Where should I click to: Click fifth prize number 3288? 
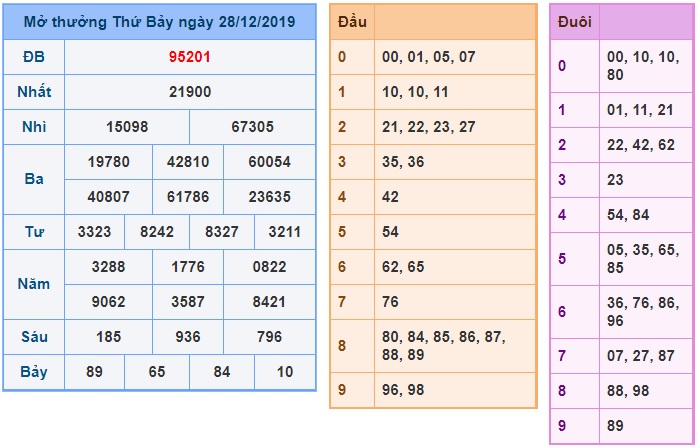108,267
